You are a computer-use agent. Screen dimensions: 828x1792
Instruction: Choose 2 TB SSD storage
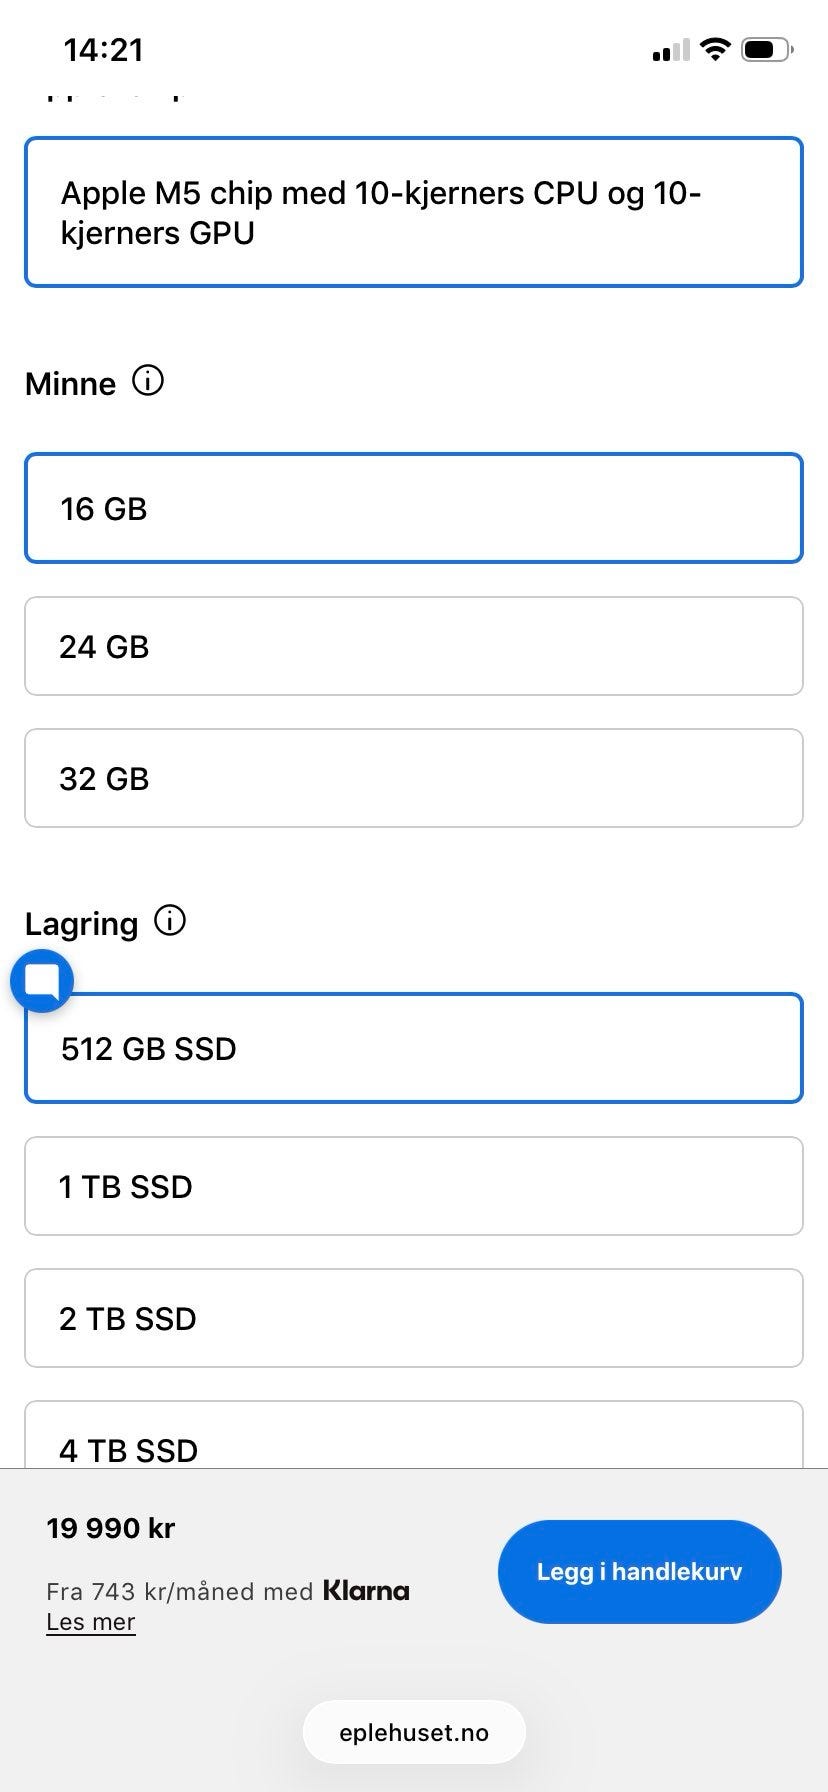414,1318
